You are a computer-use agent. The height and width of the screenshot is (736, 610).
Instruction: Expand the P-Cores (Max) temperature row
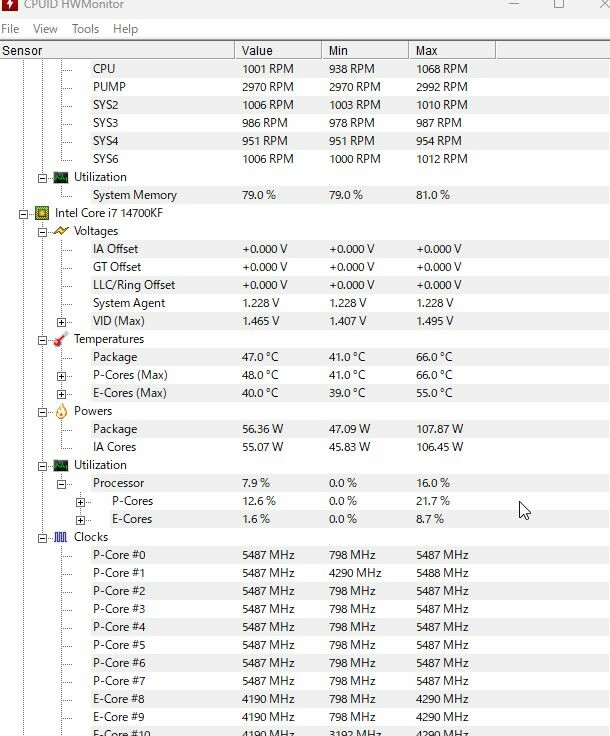[x=62, y=375]
